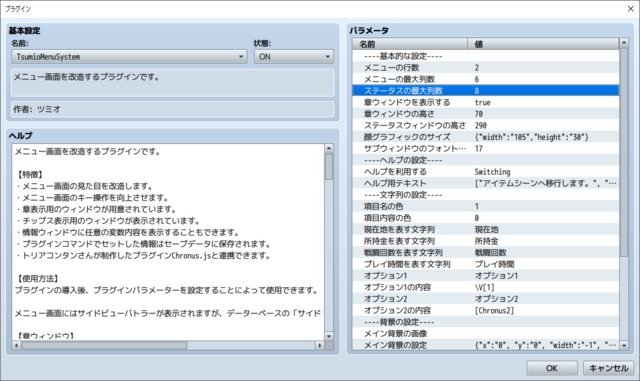640x381 pixels.
Task: Select メイン背景の設定 parameter row
Action: click(x=486, y=345)
